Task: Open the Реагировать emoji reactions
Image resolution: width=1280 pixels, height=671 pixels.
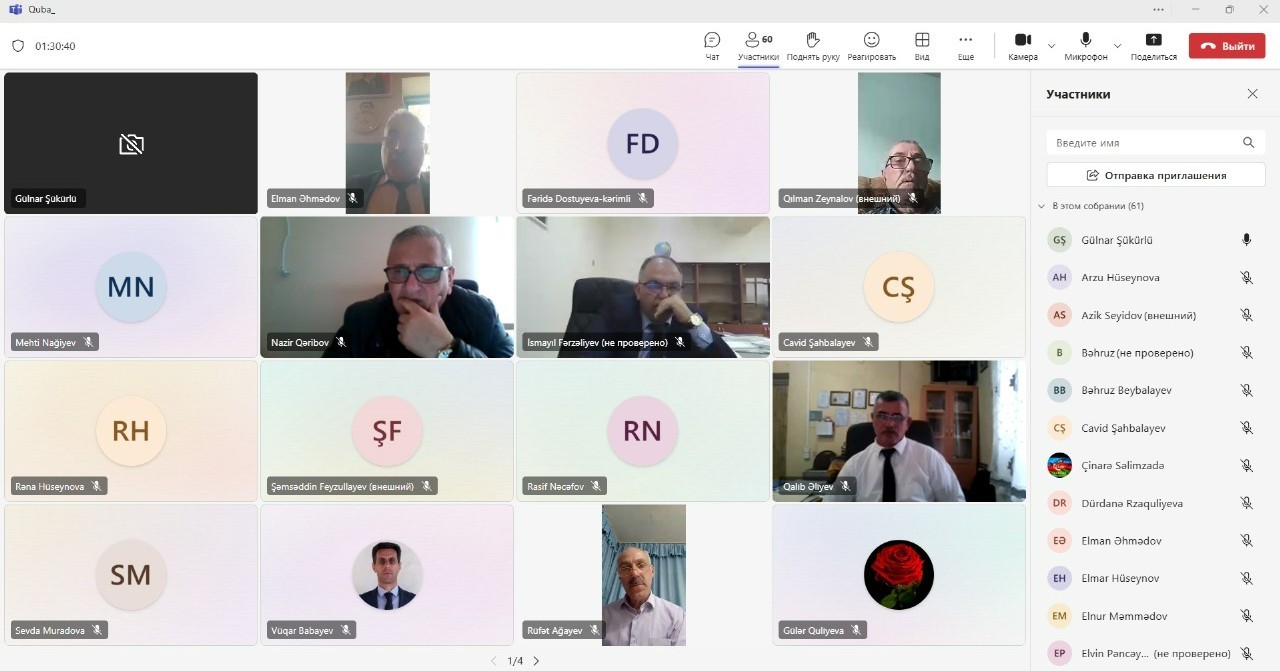Action: click(871, 40)
